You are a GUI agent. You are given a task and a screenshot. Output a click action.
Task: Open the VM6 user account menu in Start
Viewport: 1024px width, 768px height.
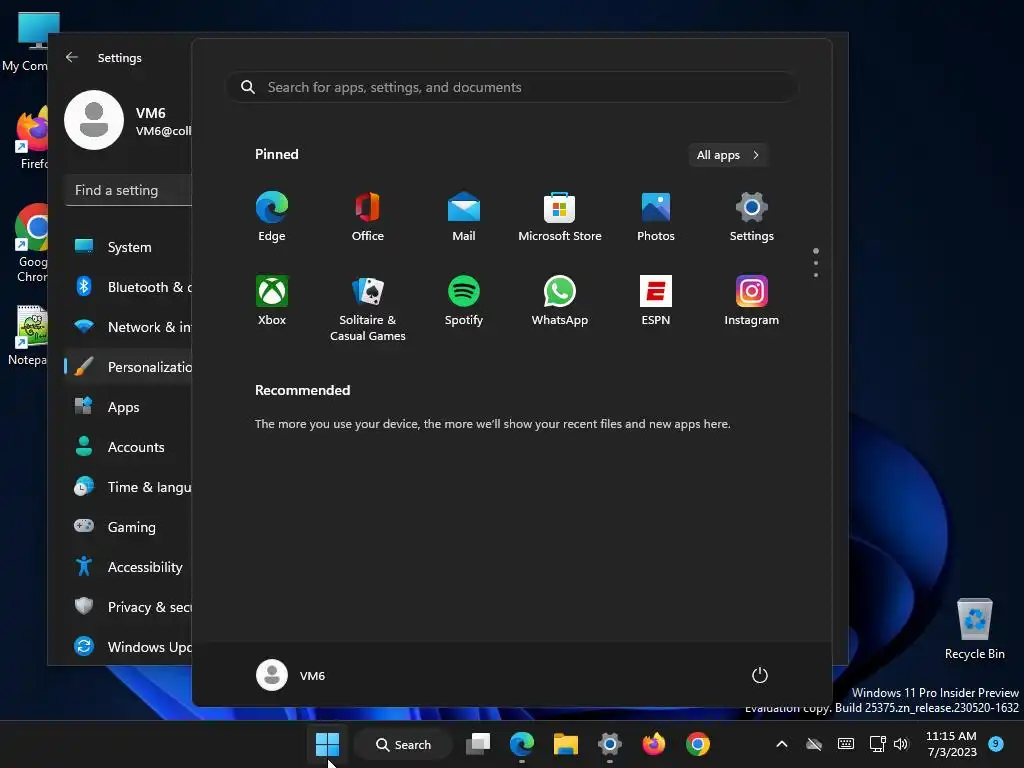pyautogui.click(x=291, y=675)
